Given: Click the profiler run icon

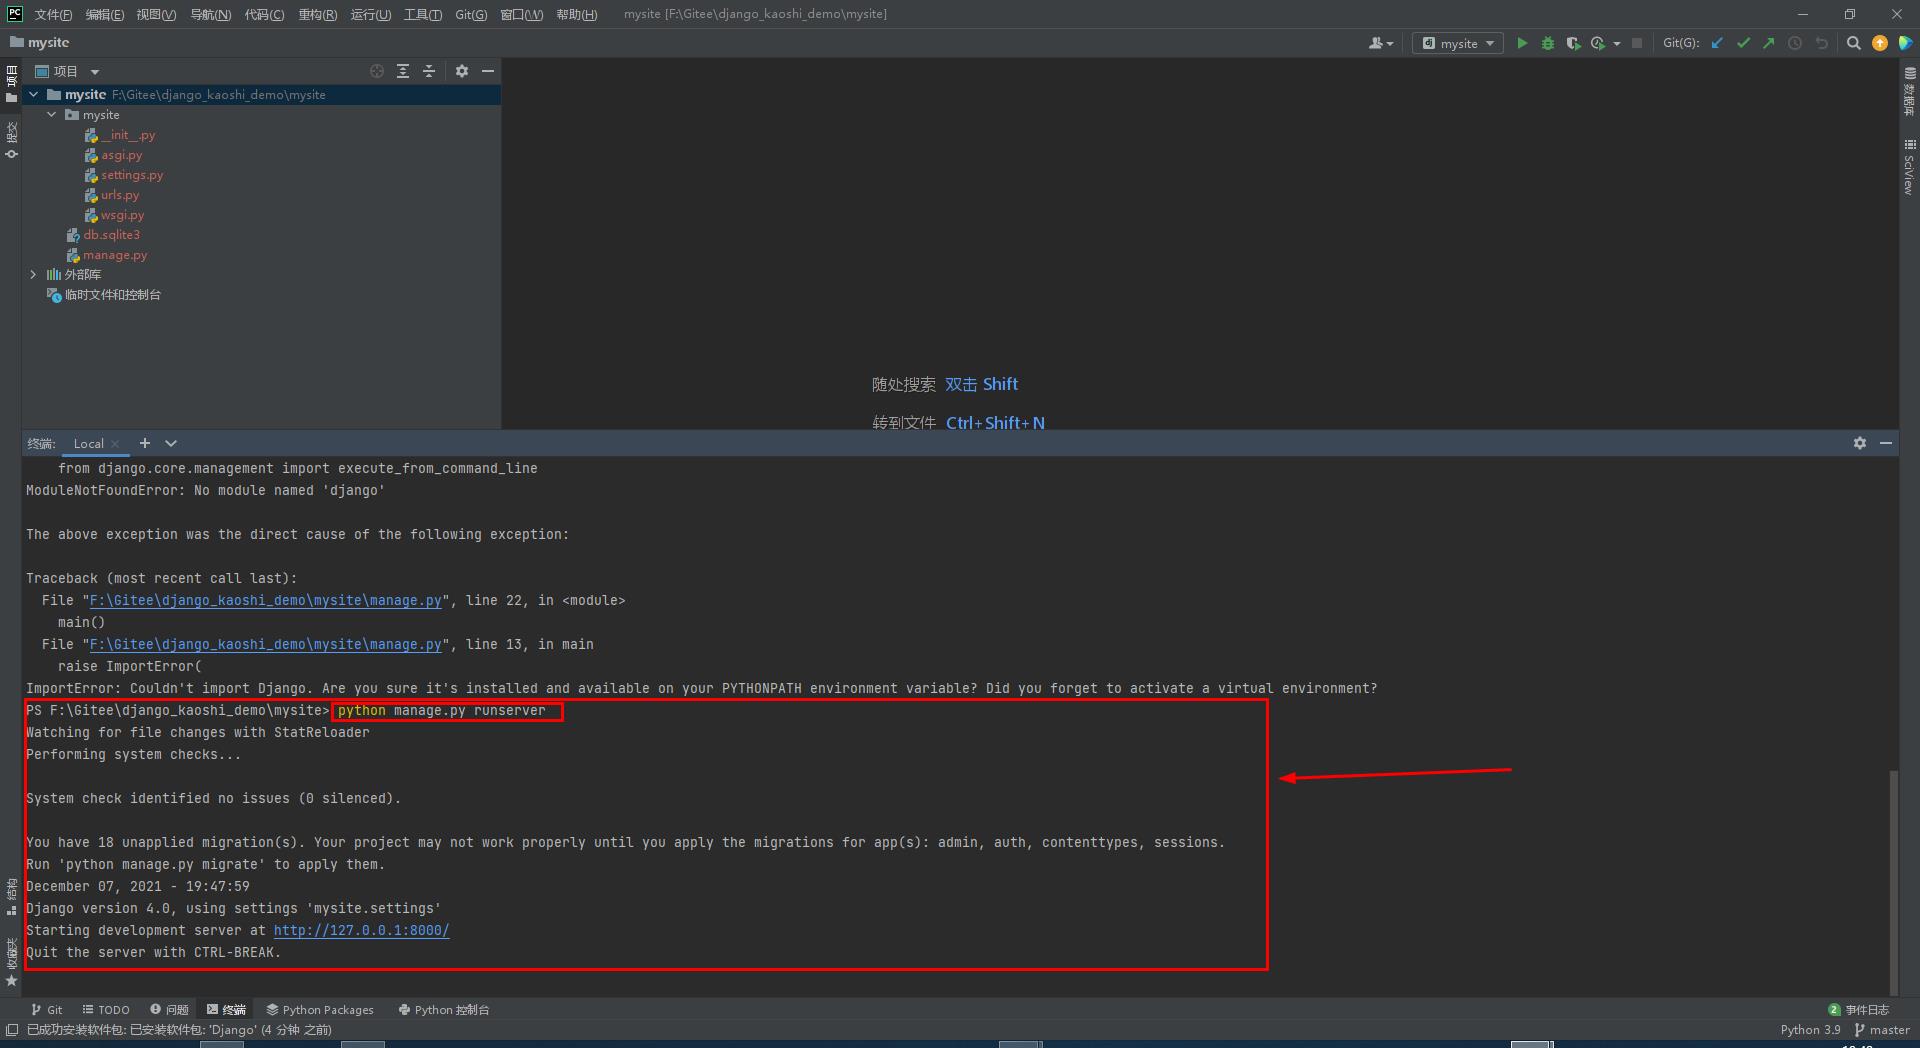Looking at the screenshot, I should coord(1598,43).
